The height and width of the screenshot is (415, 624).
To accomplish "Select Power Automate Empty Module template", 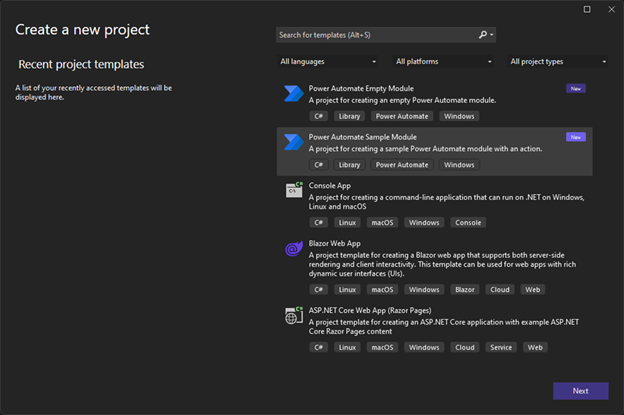I will 362,88.
